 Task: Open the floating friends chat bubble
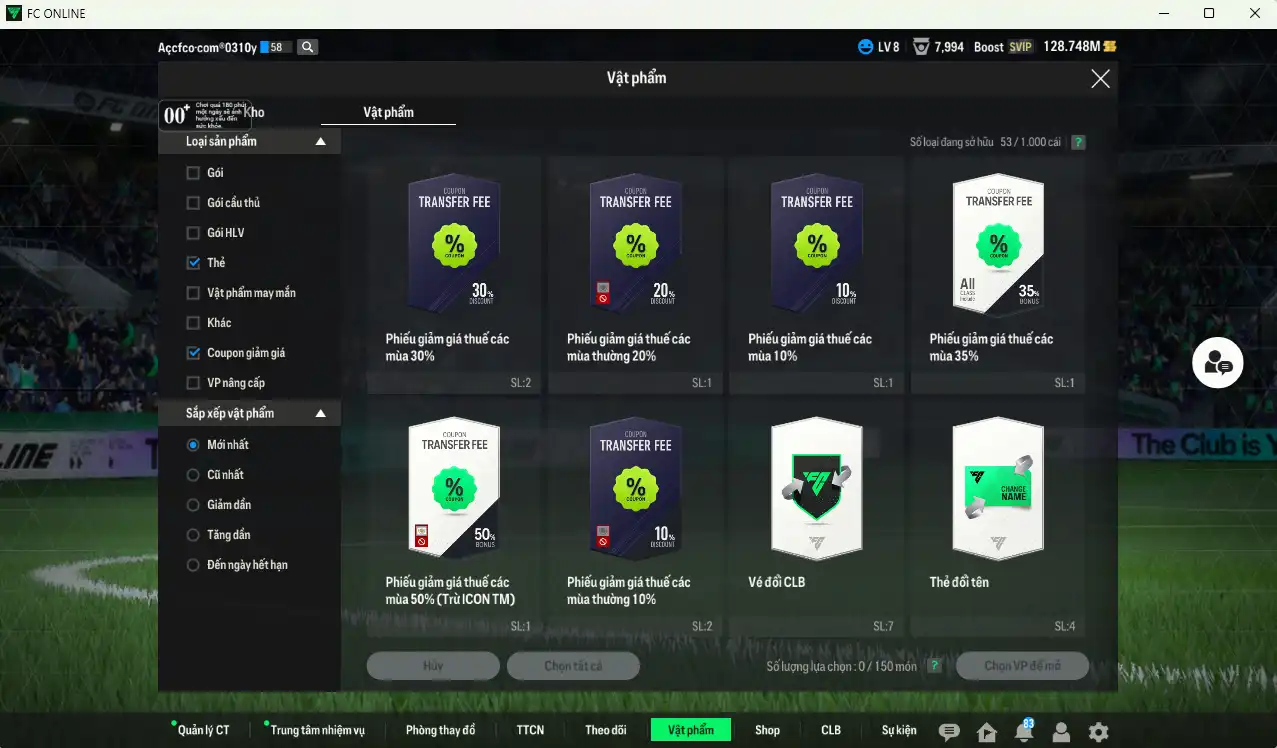1218,363
